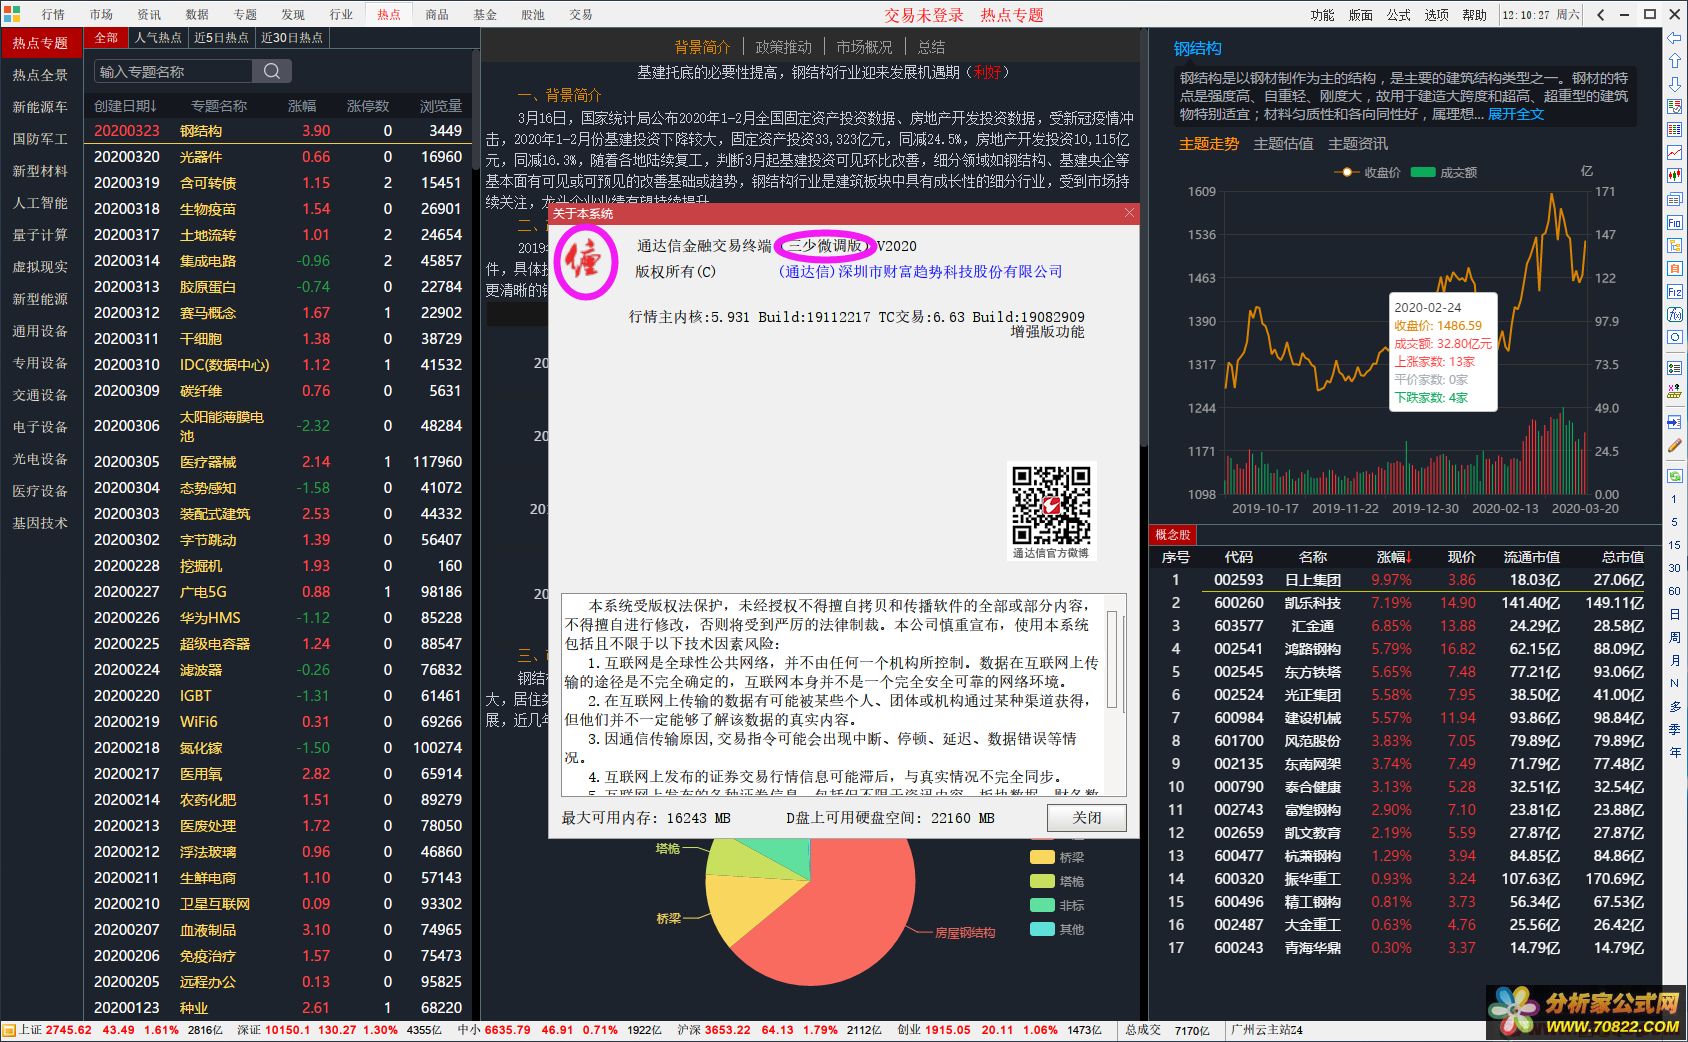The image size is (1688, 1042).
Task: Click the green refresh icon in the right toolbar
Action: (x=1674, y=476)
